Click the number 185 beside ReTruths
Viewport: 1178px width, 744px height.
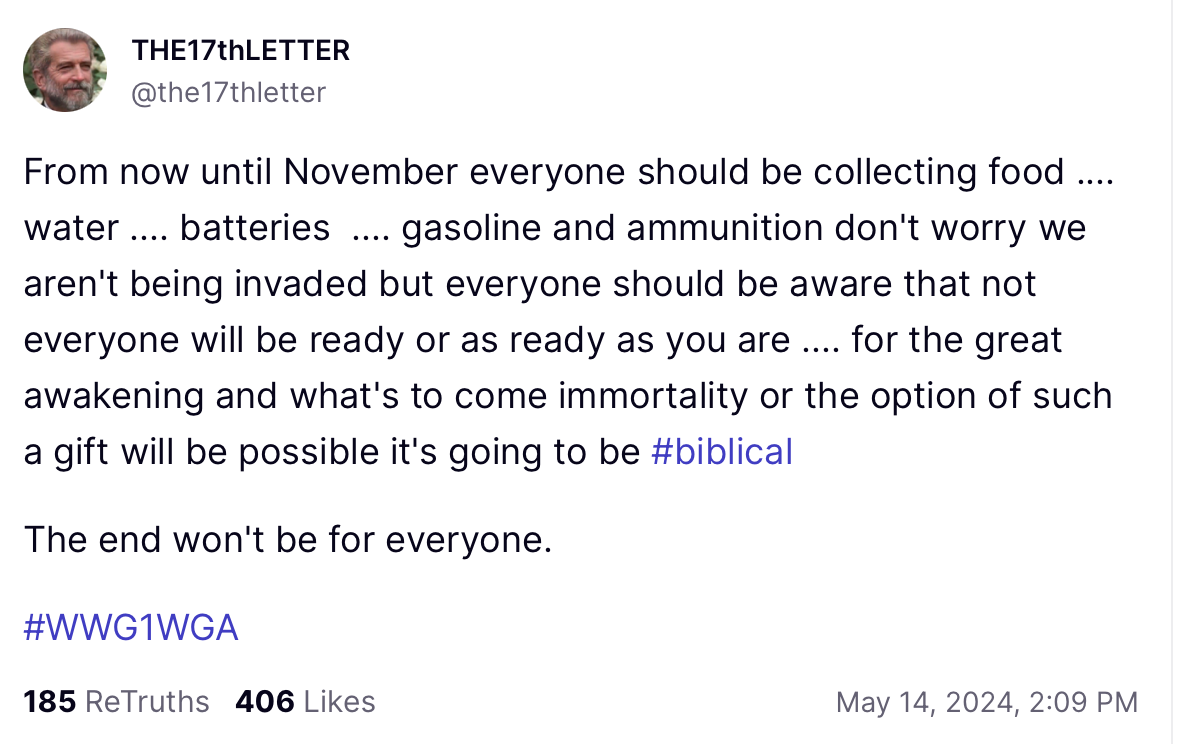click(50, 702)
